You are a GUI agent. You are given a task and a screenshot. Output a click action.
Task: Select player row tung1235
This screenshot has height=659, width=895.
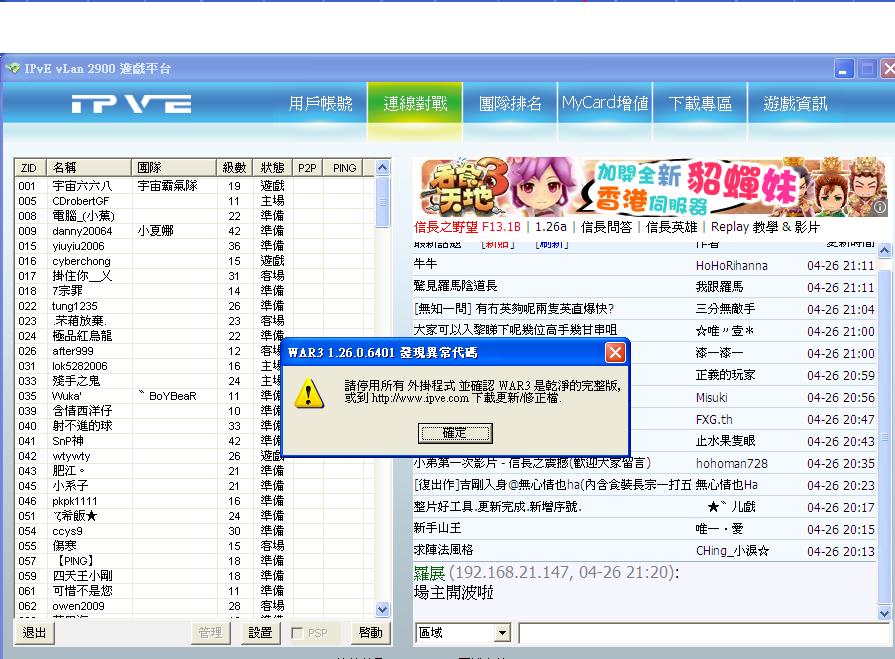[x=195, y=306]
